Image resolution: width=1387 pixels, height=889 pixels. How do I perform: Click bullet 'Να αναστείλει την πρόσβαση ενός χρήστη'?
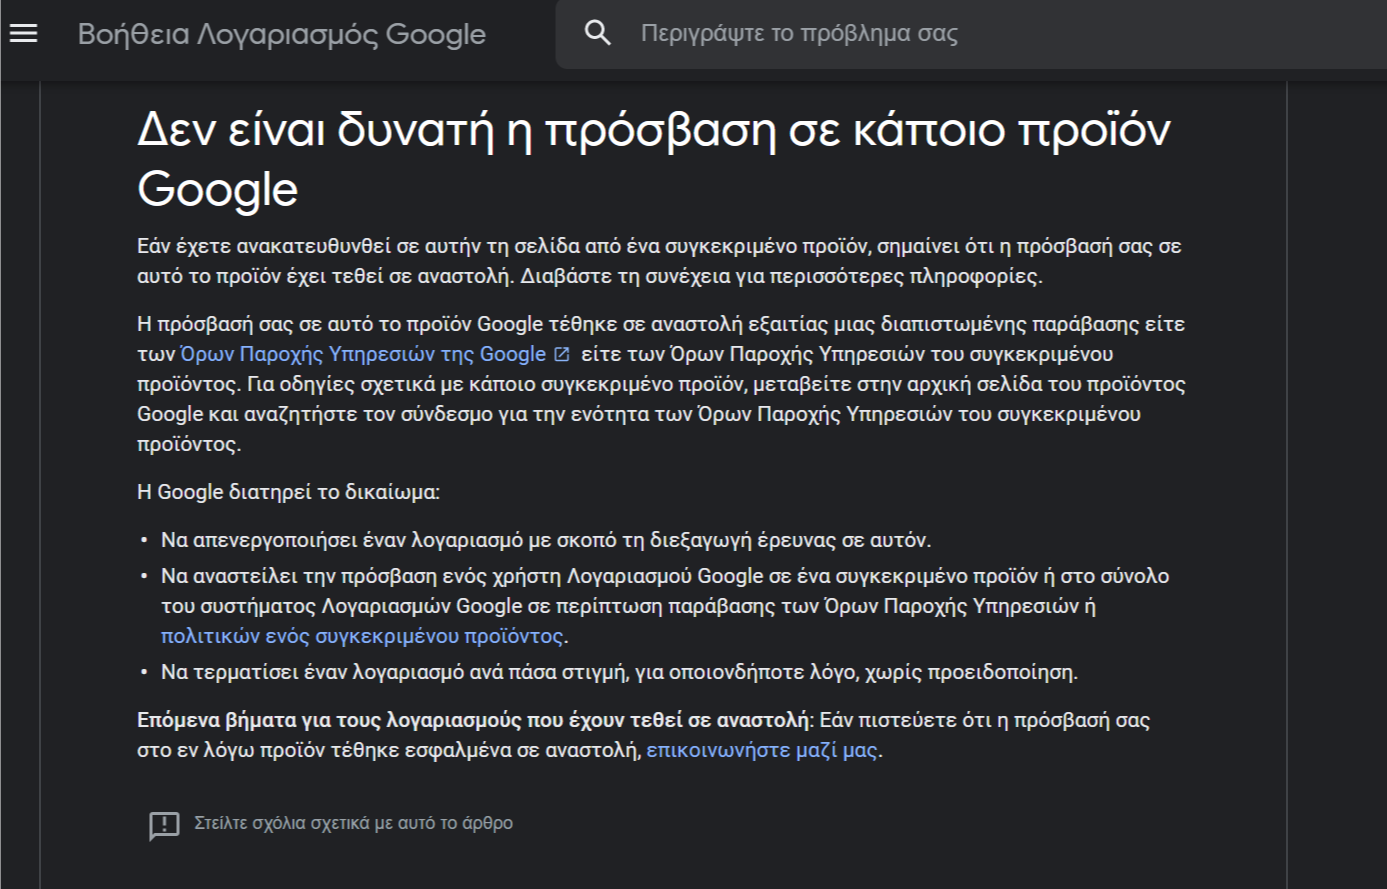tap(665, 606)
